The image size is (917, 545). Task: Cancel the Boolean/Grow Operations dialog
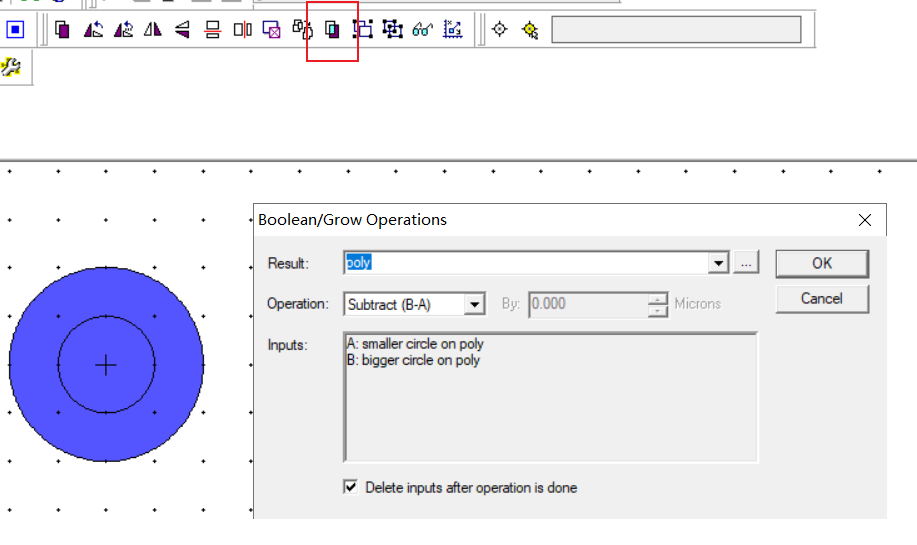coord(822,299)
